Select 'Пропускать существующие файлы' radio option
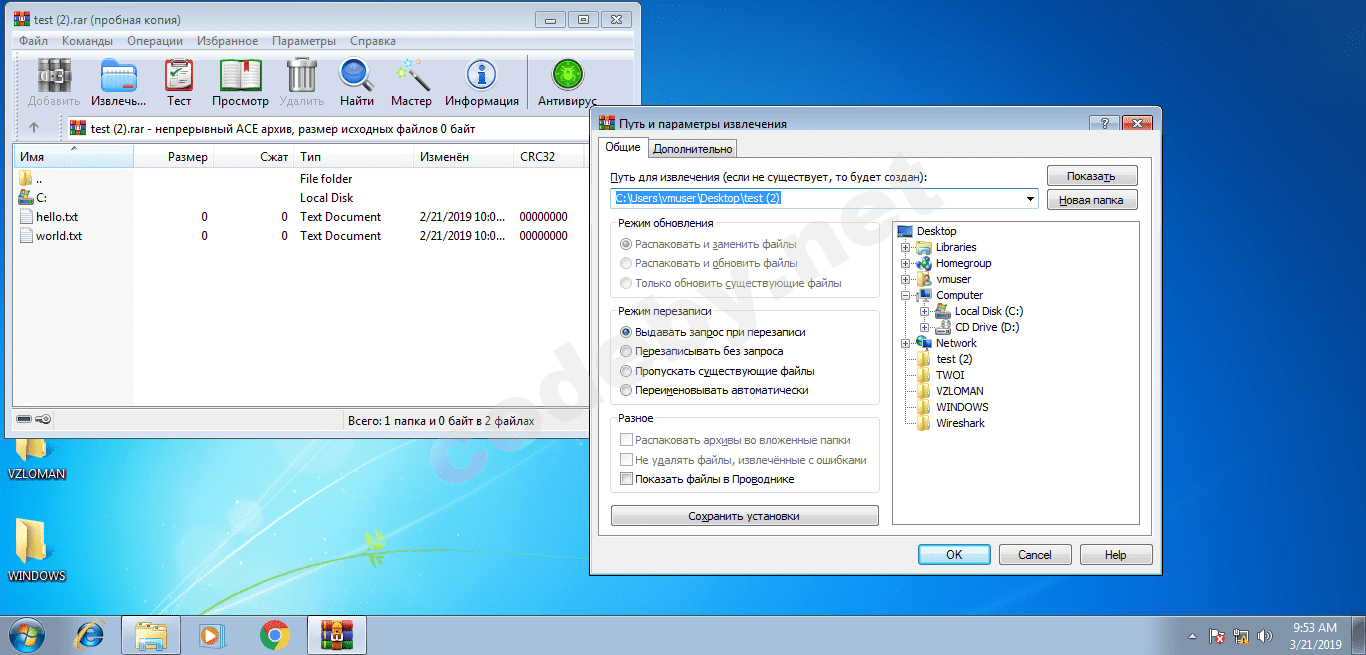Screen dimensions: 1366x655 coord(626,371)
